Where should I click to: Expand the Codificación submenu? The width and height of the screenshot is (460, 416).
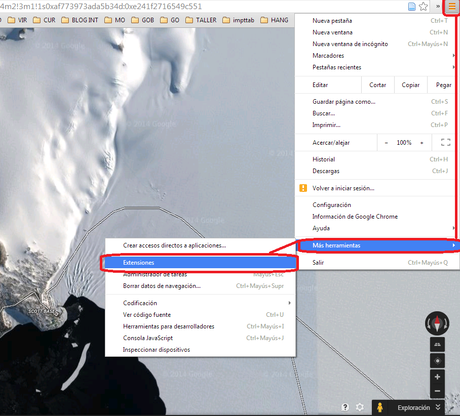(x=200, y=303)
